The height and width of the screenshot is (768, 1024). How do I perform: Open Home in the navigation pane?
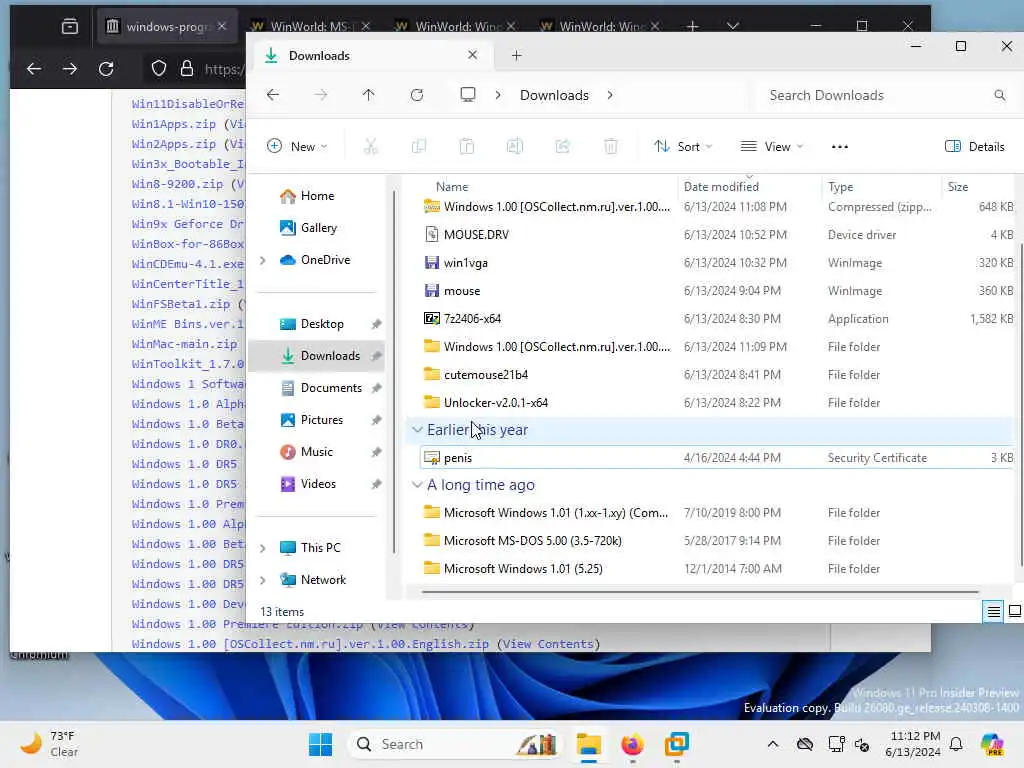pos(317,196)
